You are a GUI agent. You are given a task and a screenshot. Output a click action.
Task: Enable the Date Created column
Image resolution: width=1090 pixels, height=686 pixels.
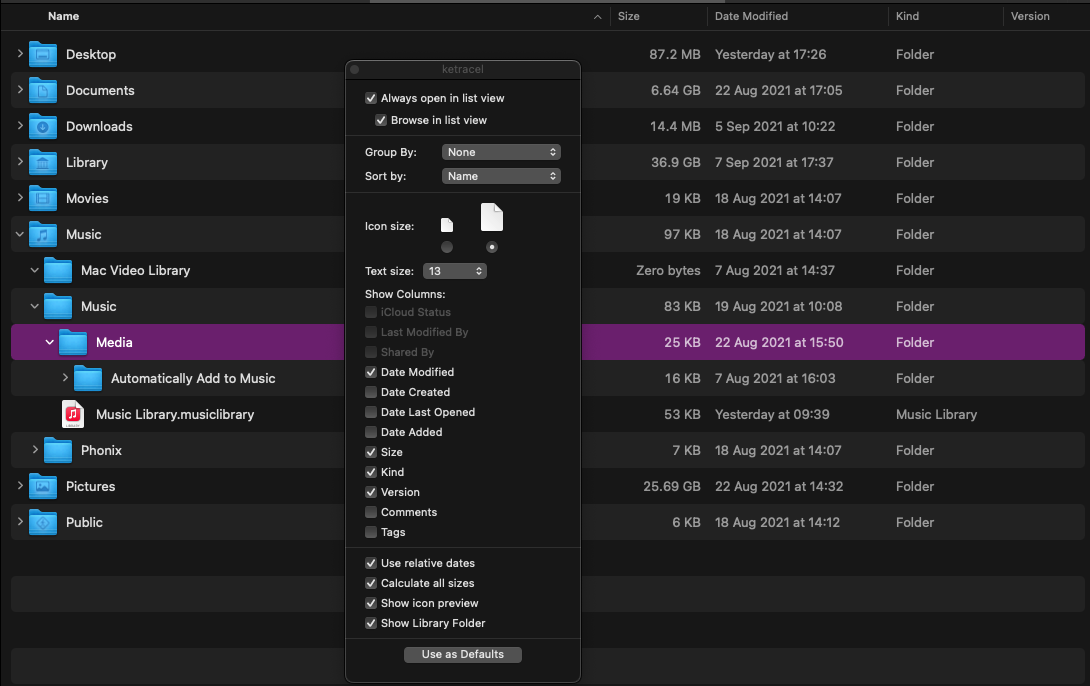pos(371,392)
